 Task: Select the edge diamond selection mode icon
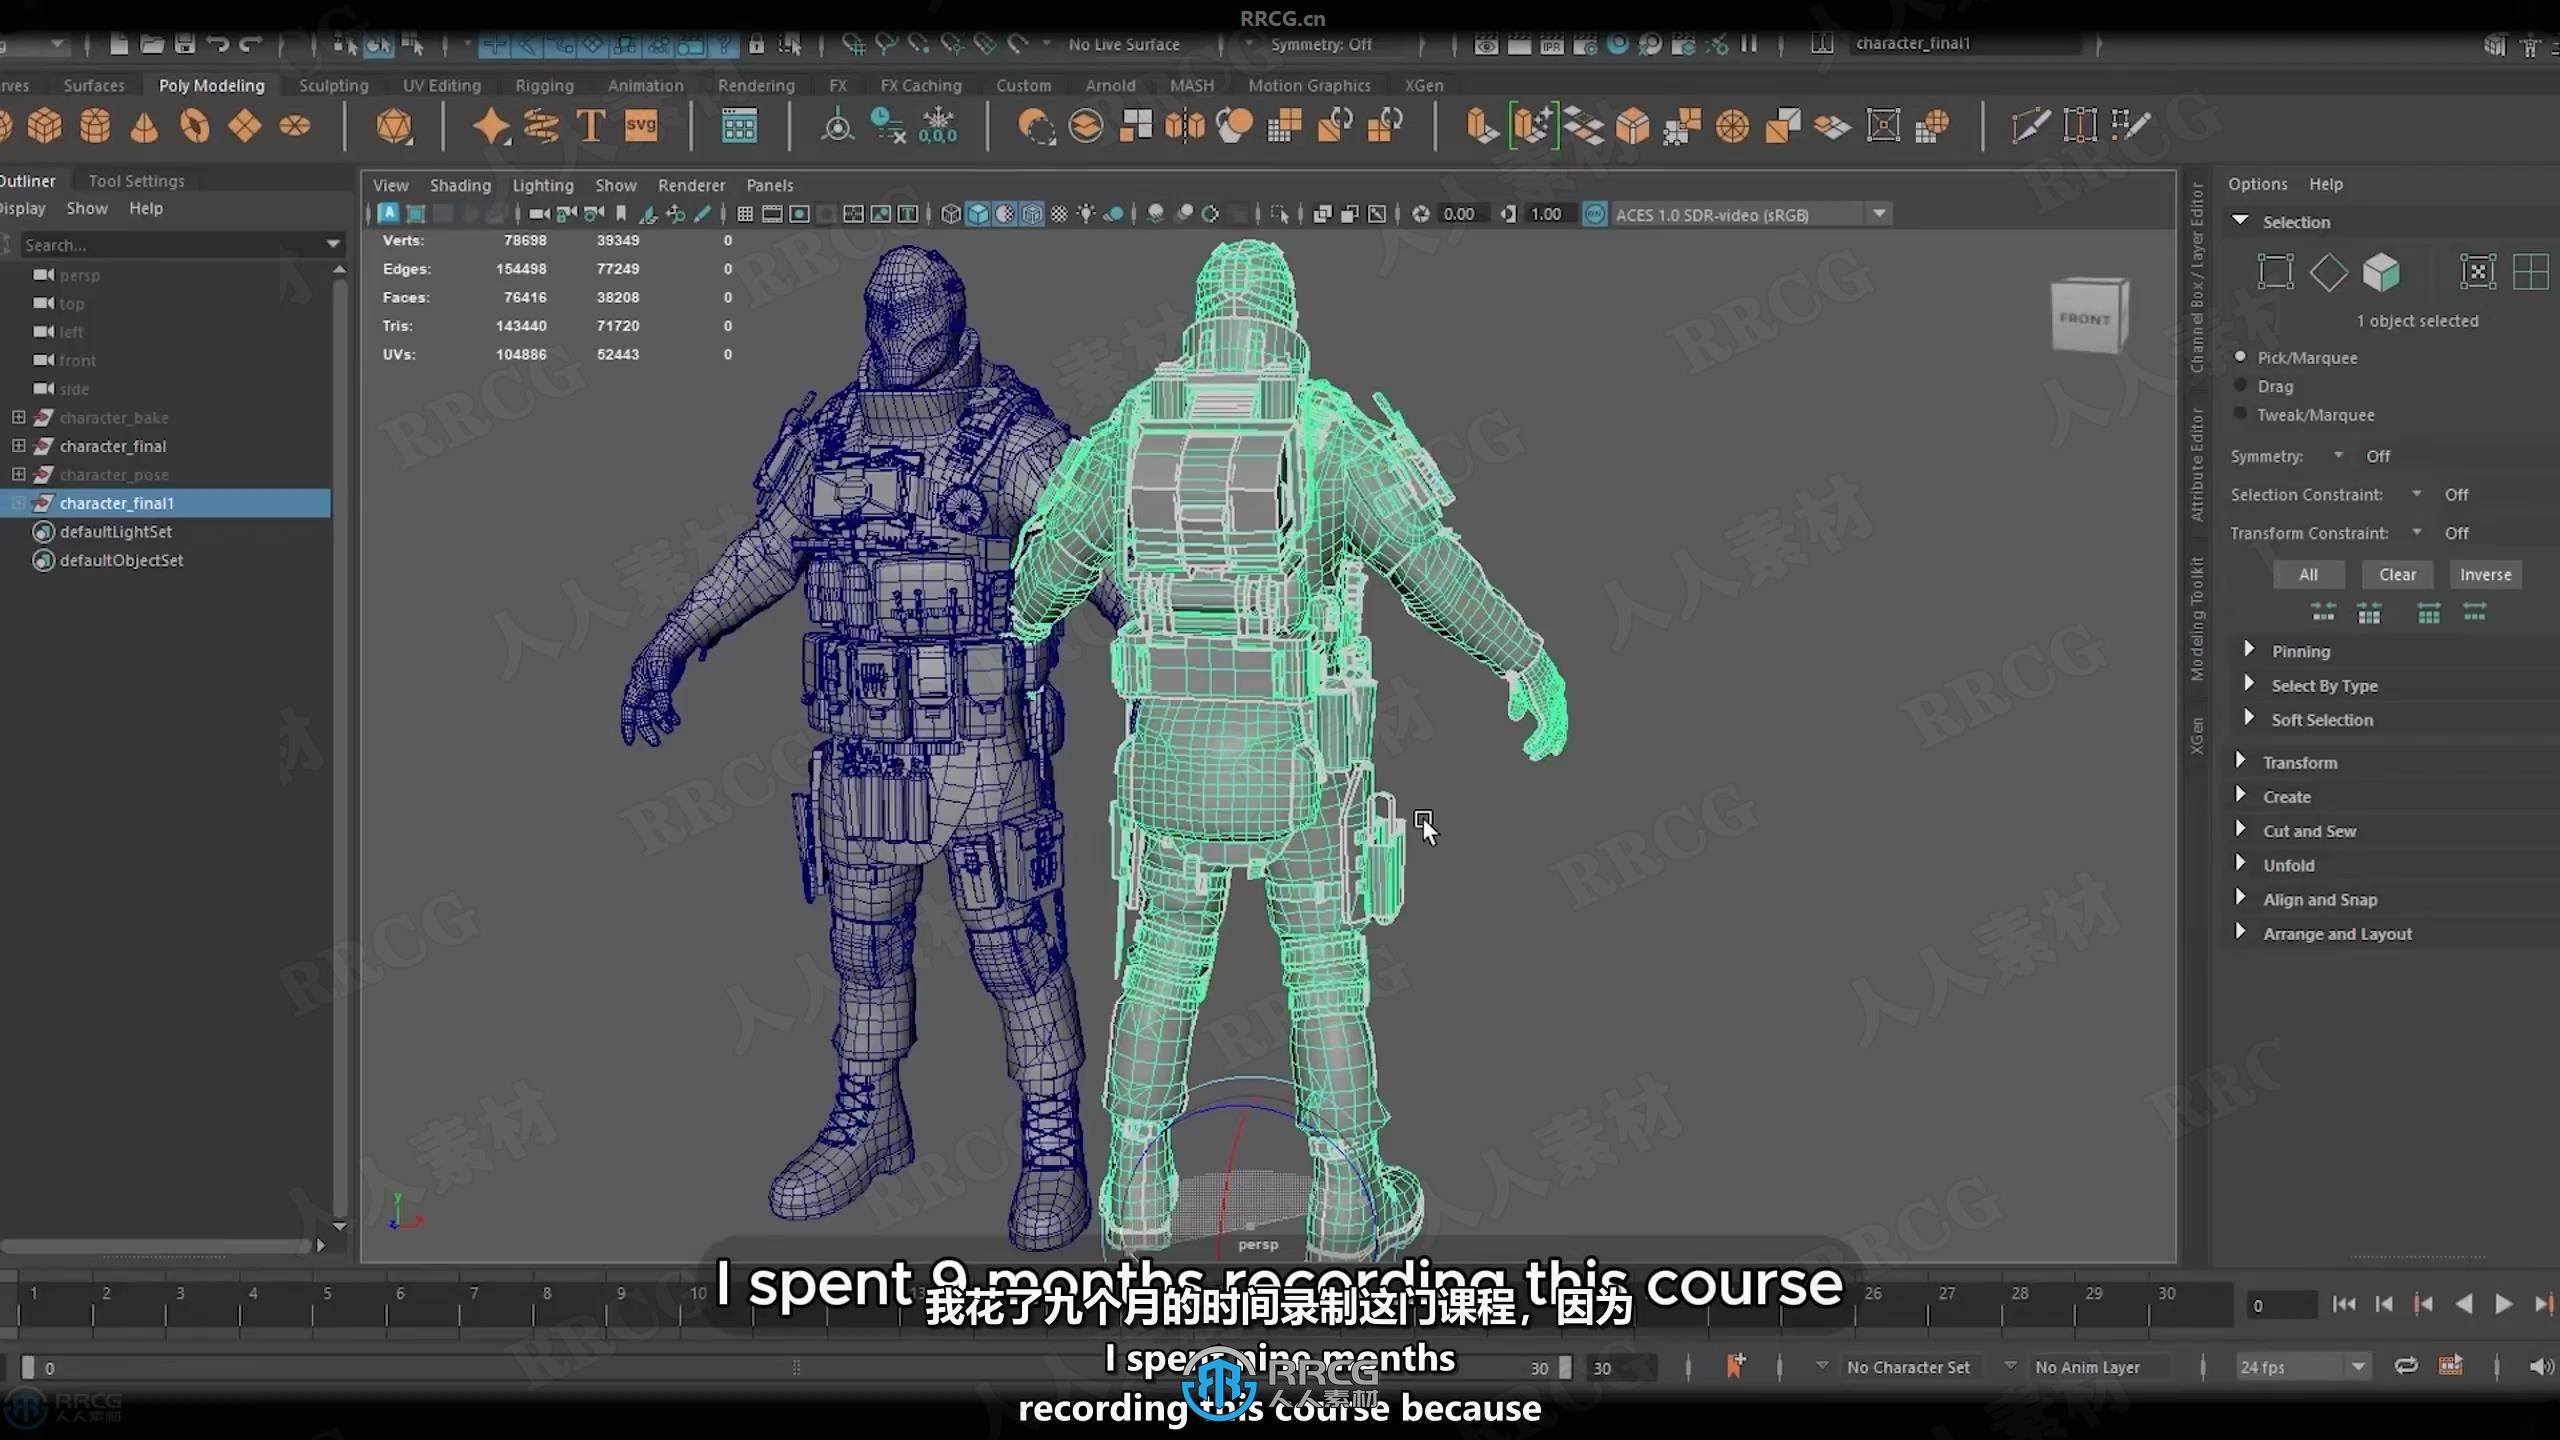[x=2328, y=272]
